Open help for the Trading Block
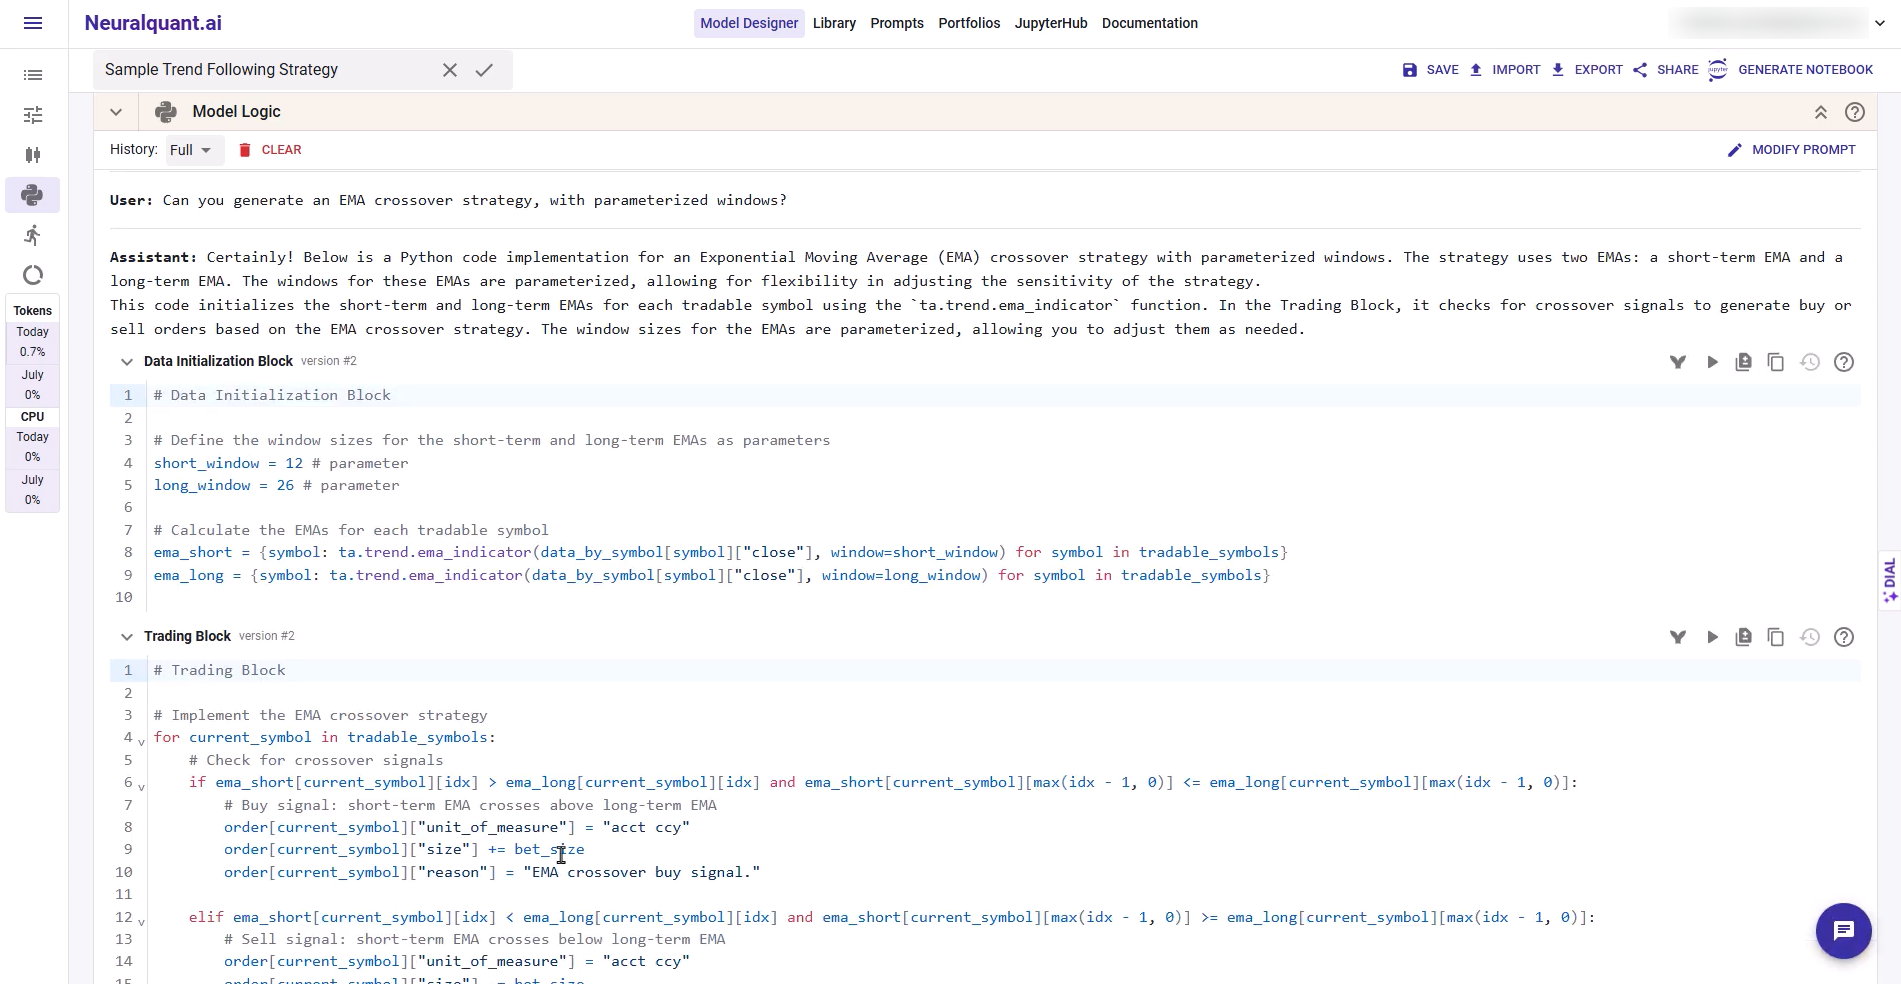The width and height of the screenshot is (1901, 984). [x=1844, y=637]
